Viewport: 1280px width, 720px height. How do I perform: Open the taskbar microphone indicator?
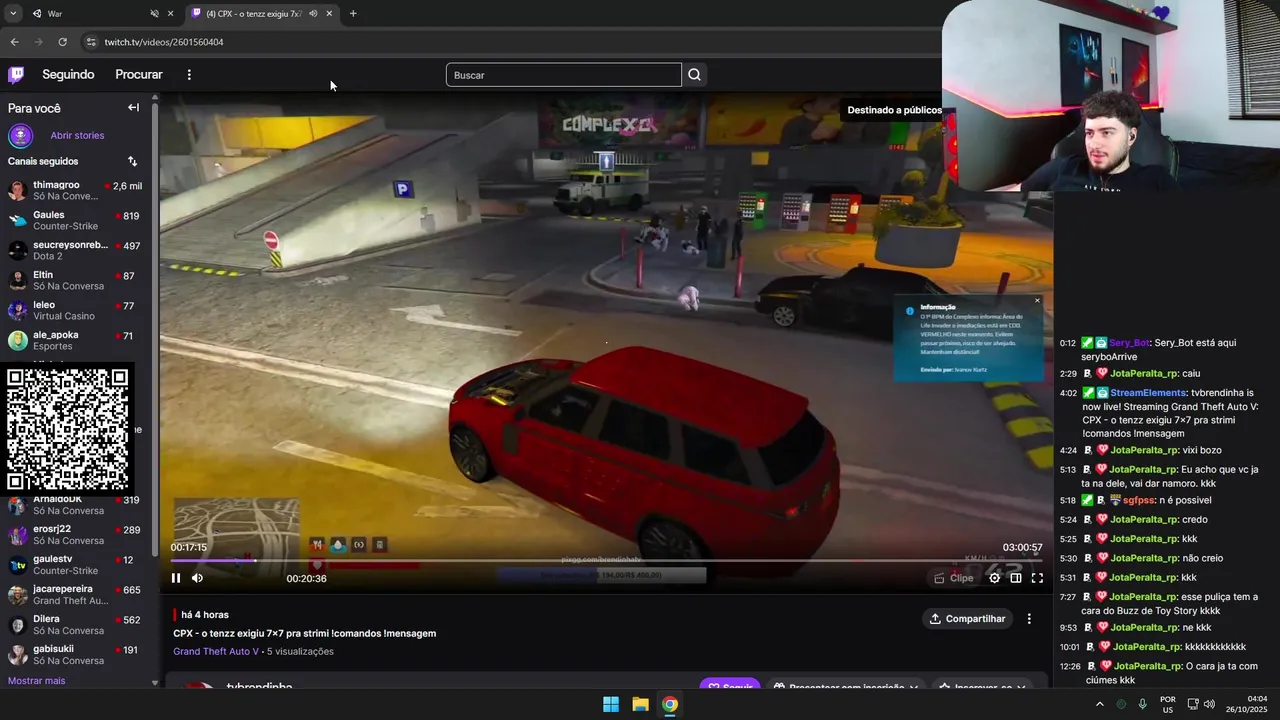coord(1142,704)
